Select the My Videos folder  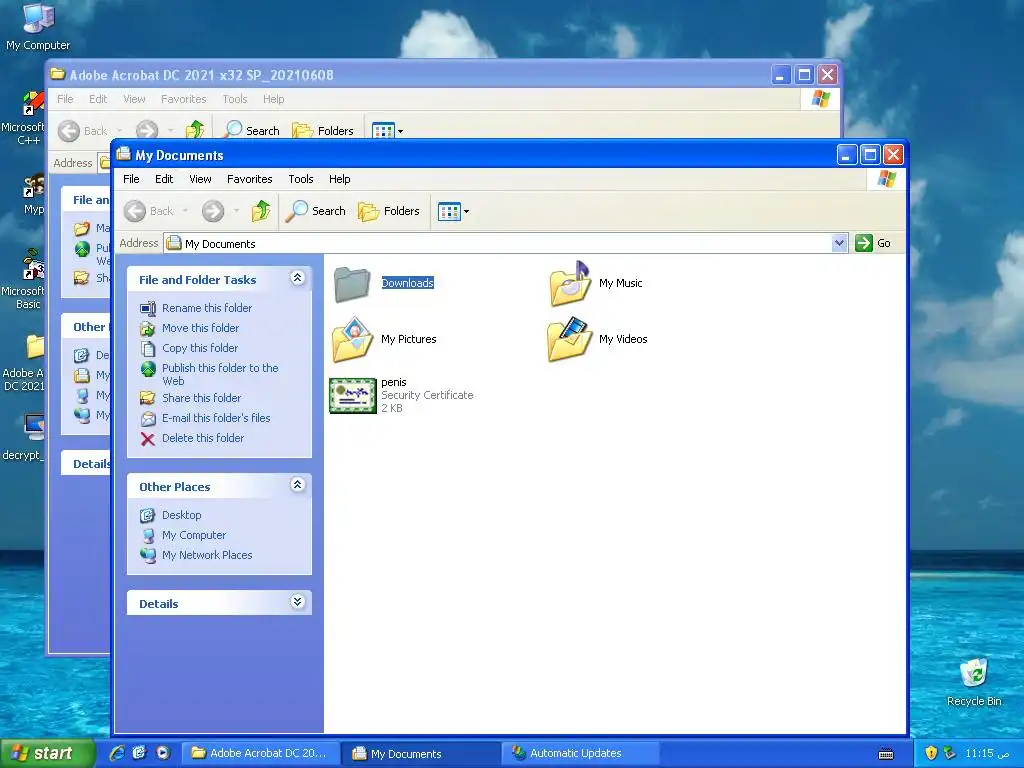(598, 340)
